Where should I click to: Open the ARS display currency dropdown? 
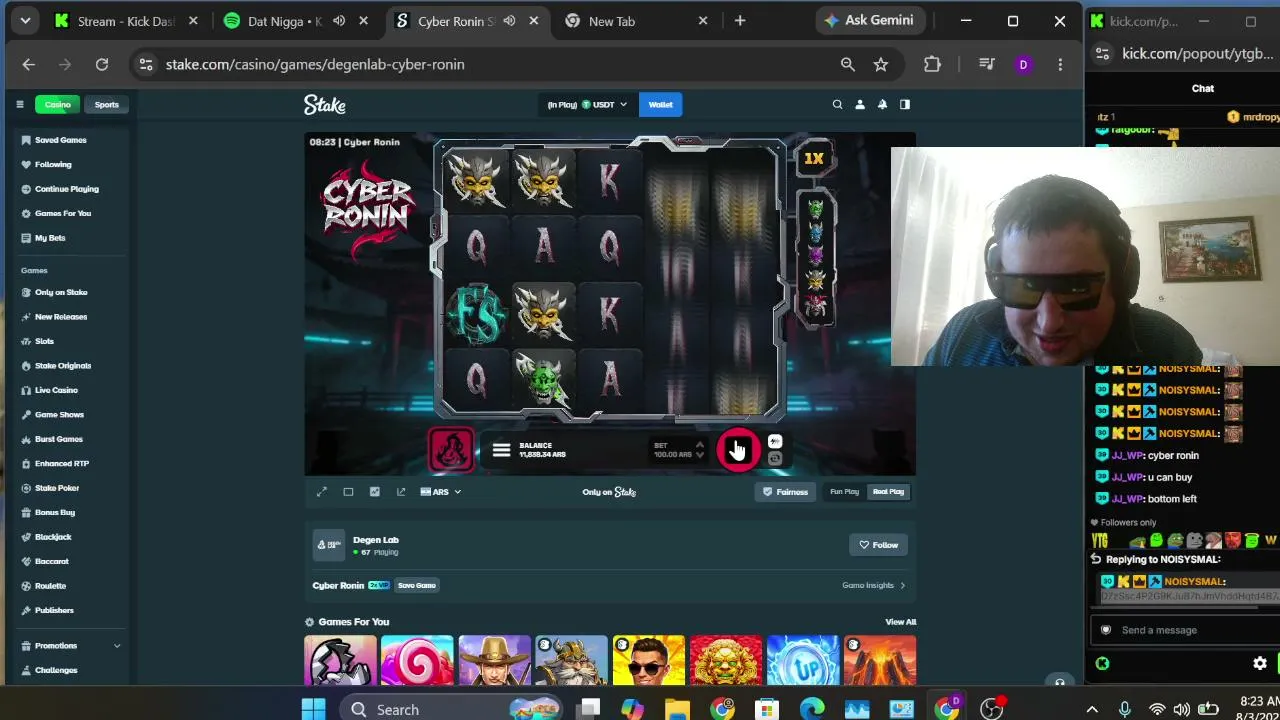[441, 492]
